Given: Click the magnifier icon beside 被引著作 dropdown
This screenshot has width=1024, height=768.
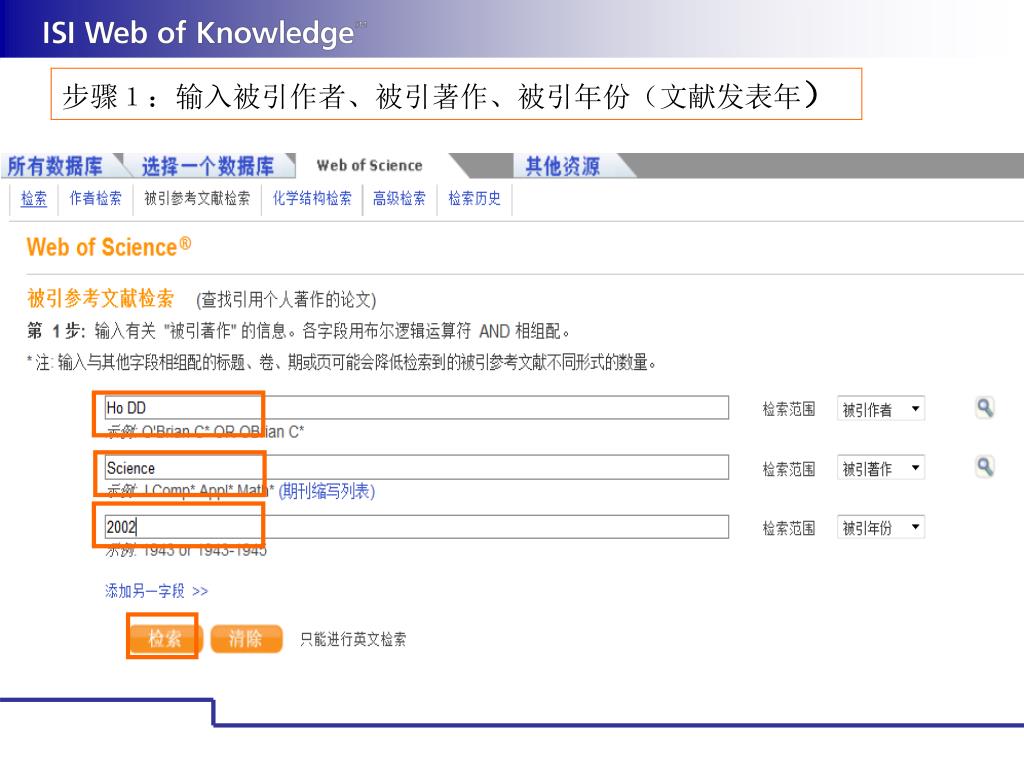Looking at the screenshot, I should (x=985, y=466).
